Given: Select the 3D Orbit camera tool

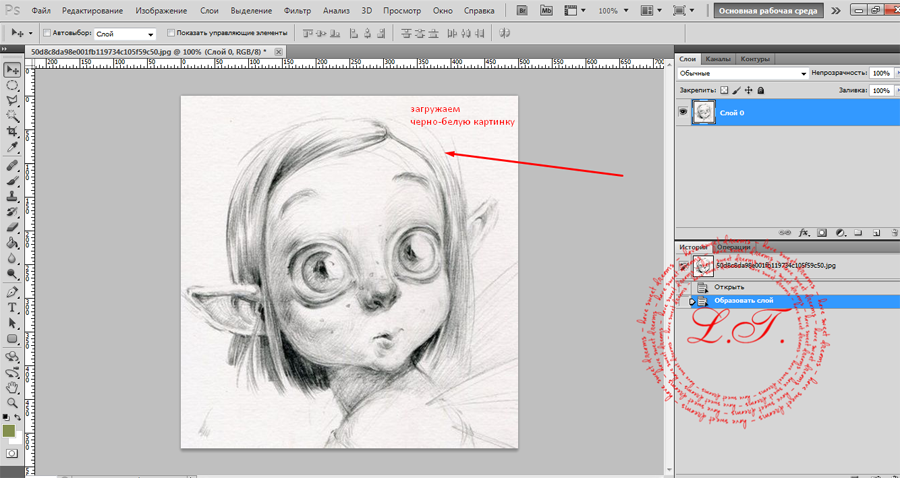Looking at the screenshot, I should [x=12, y=372].
